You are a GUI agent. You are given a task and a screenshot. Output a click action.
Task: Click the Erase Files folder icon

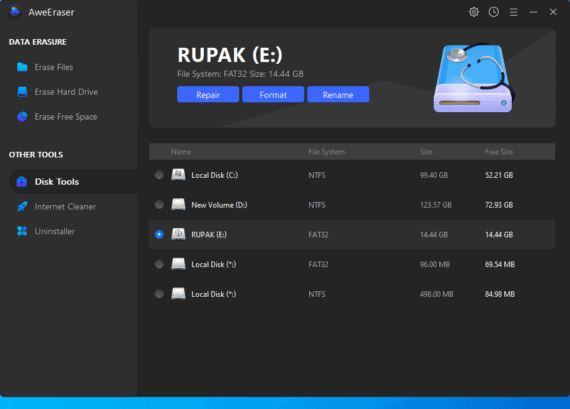tap(22, 67)
